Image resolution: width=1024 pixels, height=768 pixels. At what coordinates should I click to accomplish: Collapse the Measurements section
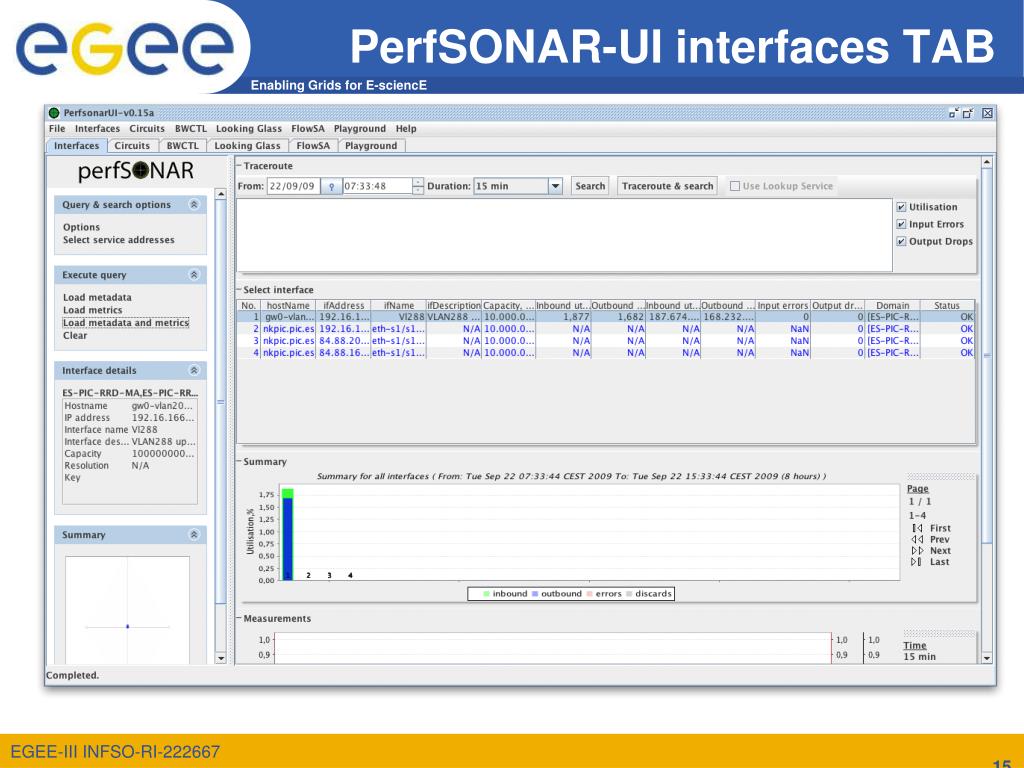tap(239, 618)
